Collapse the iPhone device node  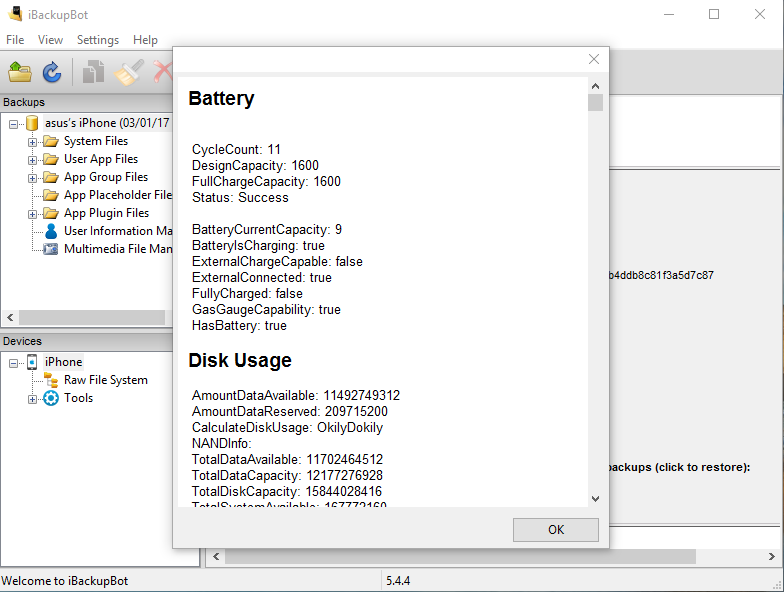(x=14, y=363)
